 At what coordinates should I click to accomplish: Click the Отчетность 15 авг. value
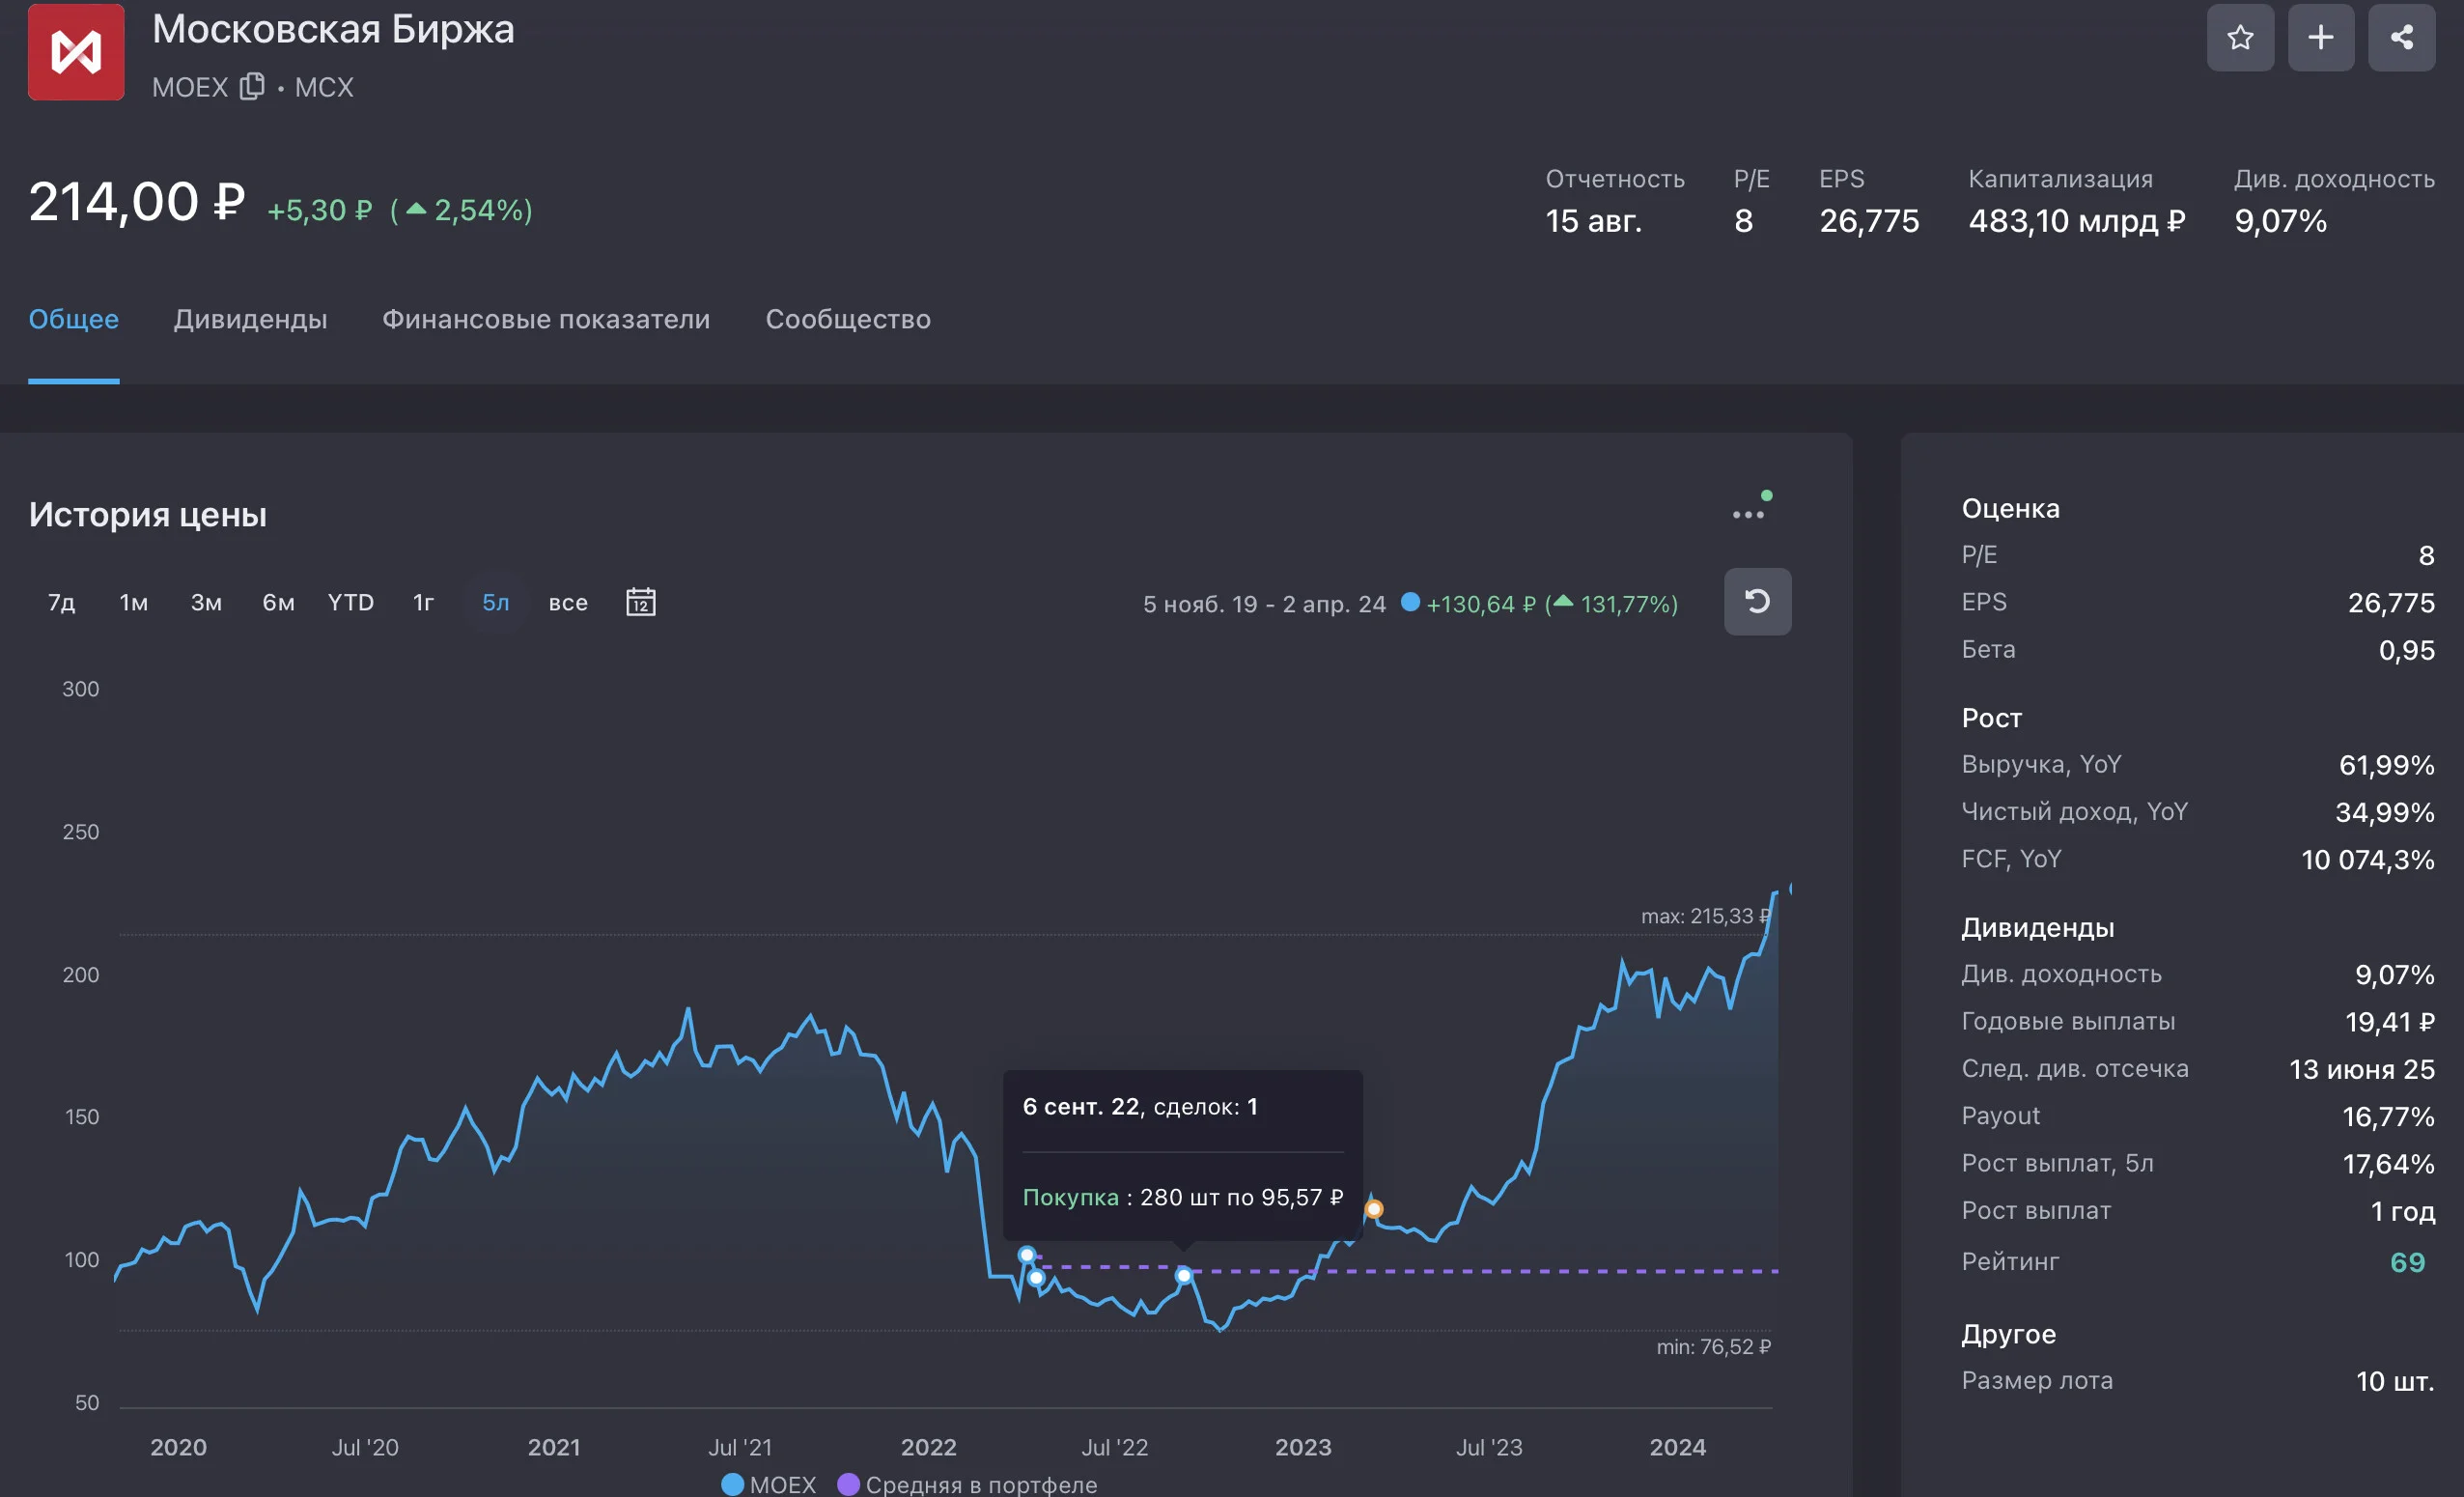point(1594,221)
